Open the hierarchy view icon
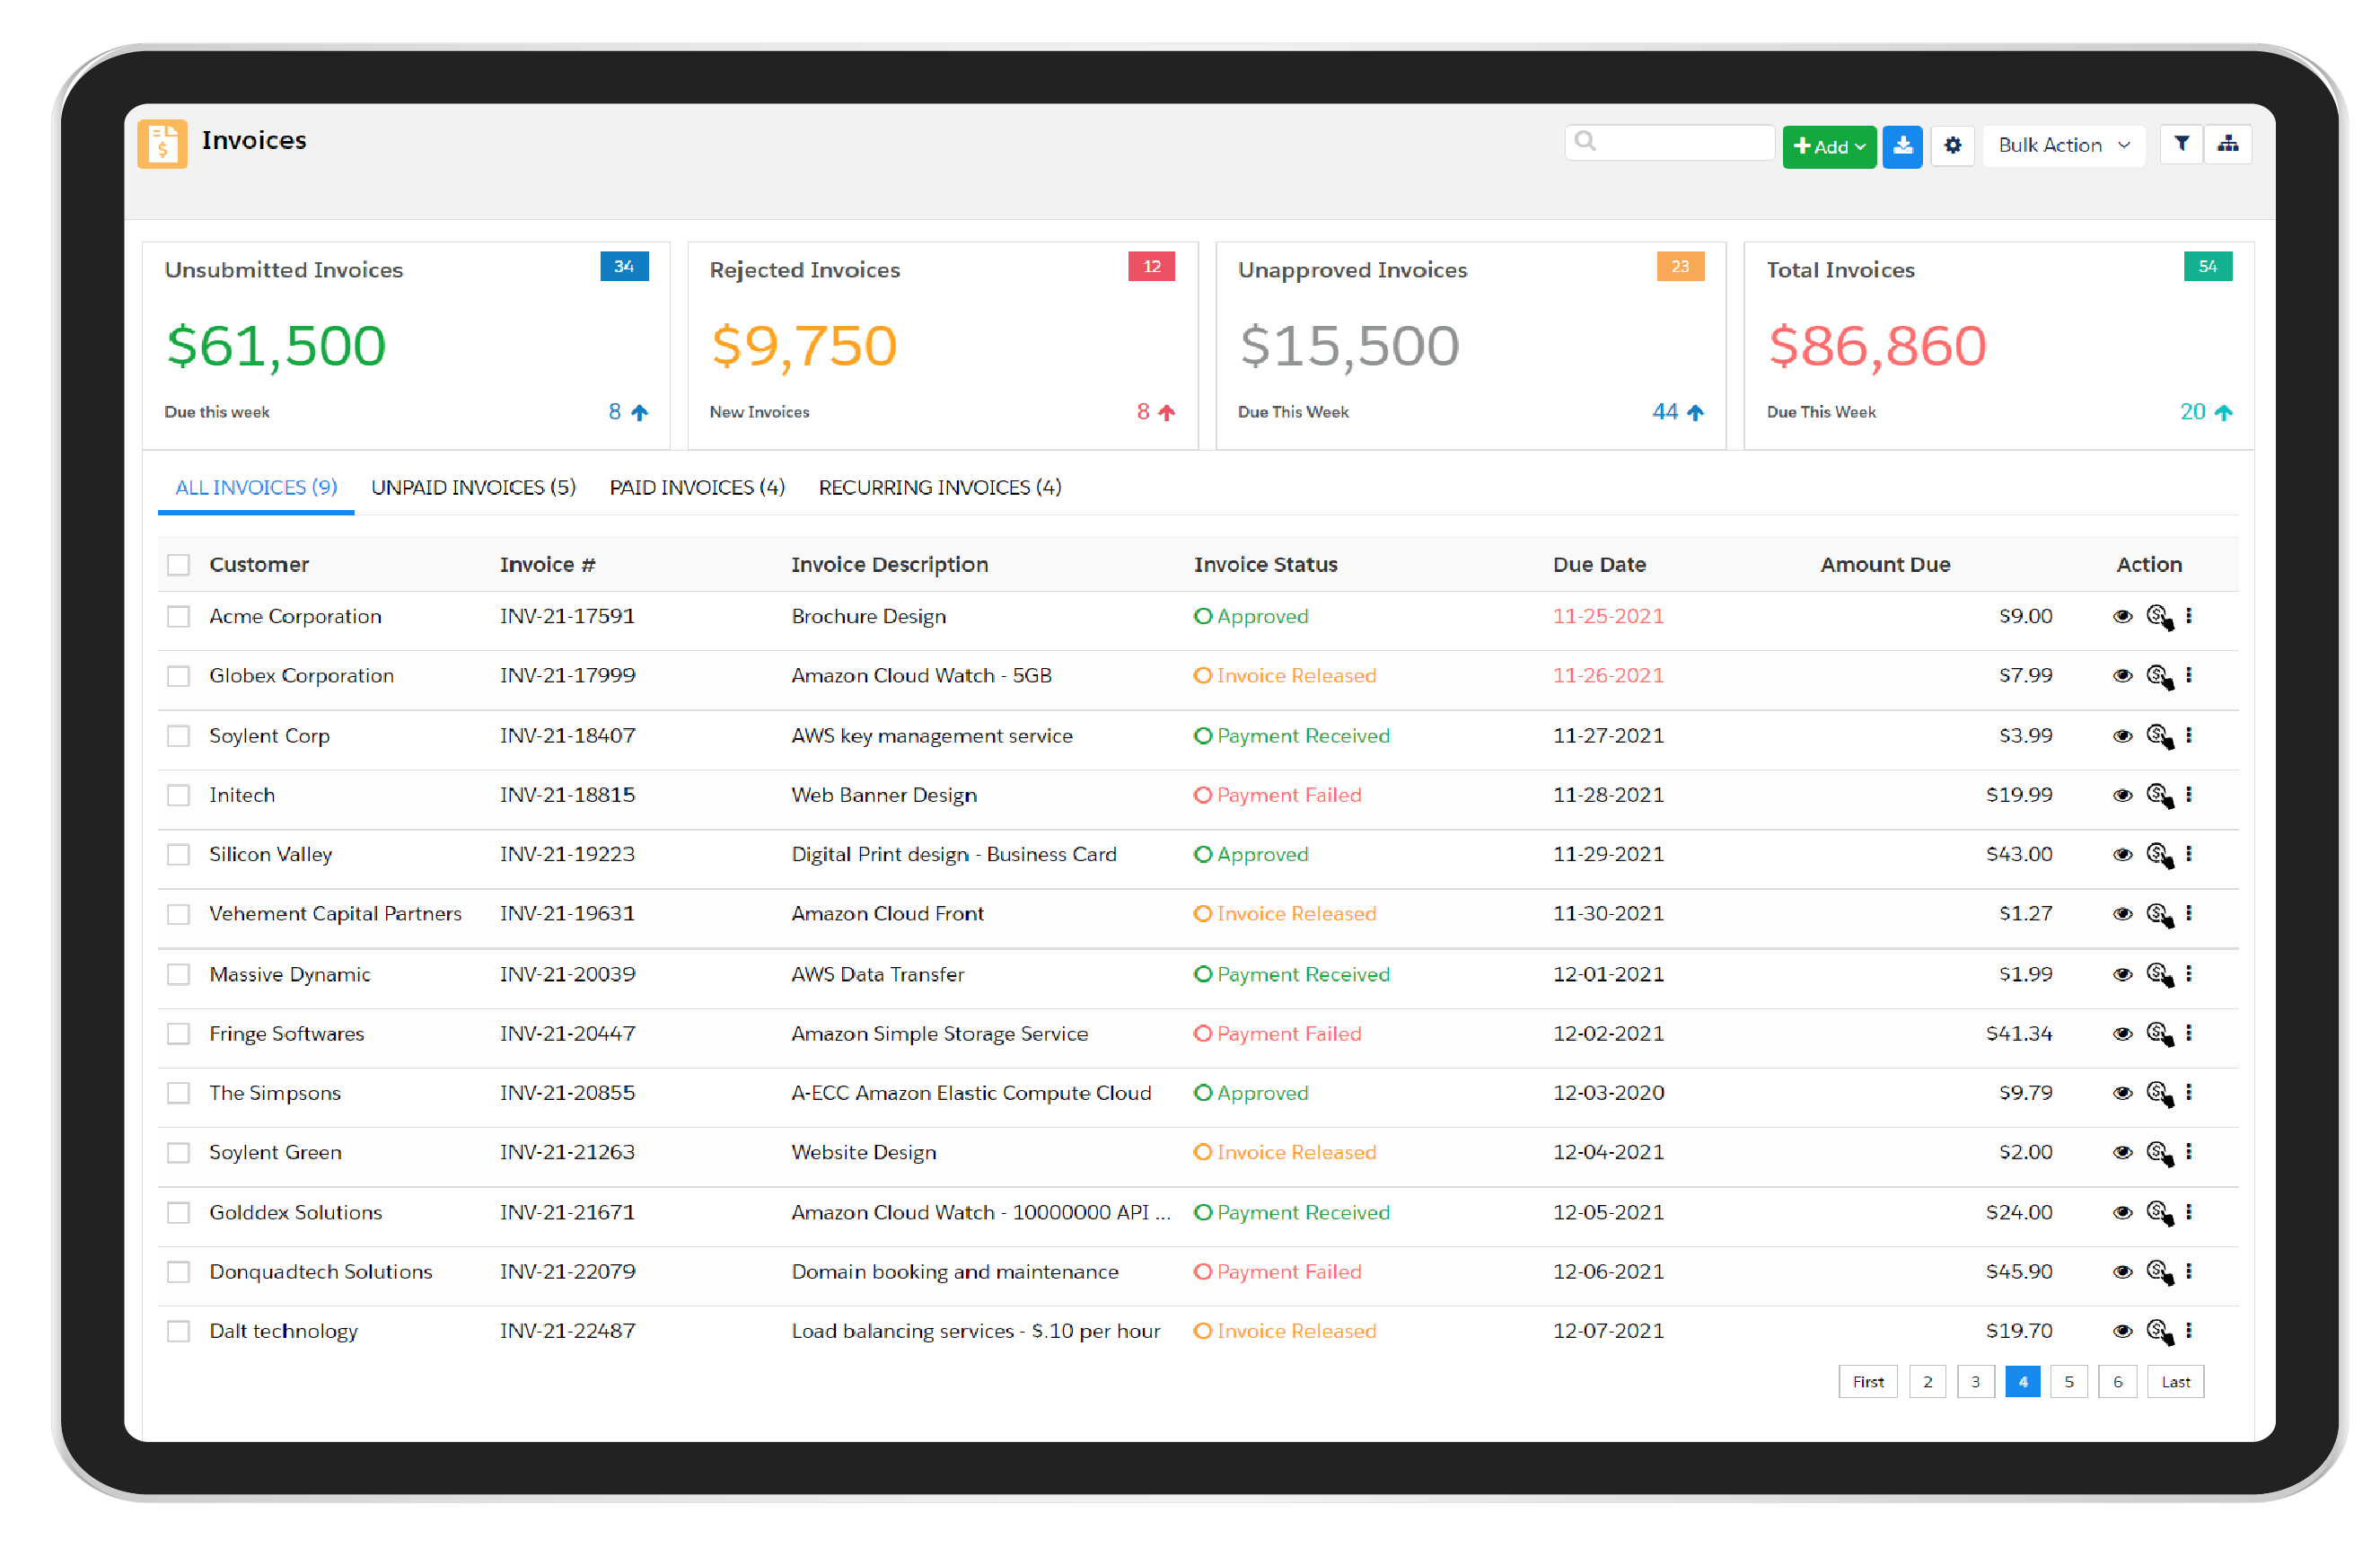The width and height of the screenshot is (2380, 1557). click(x=2227, y=144)
